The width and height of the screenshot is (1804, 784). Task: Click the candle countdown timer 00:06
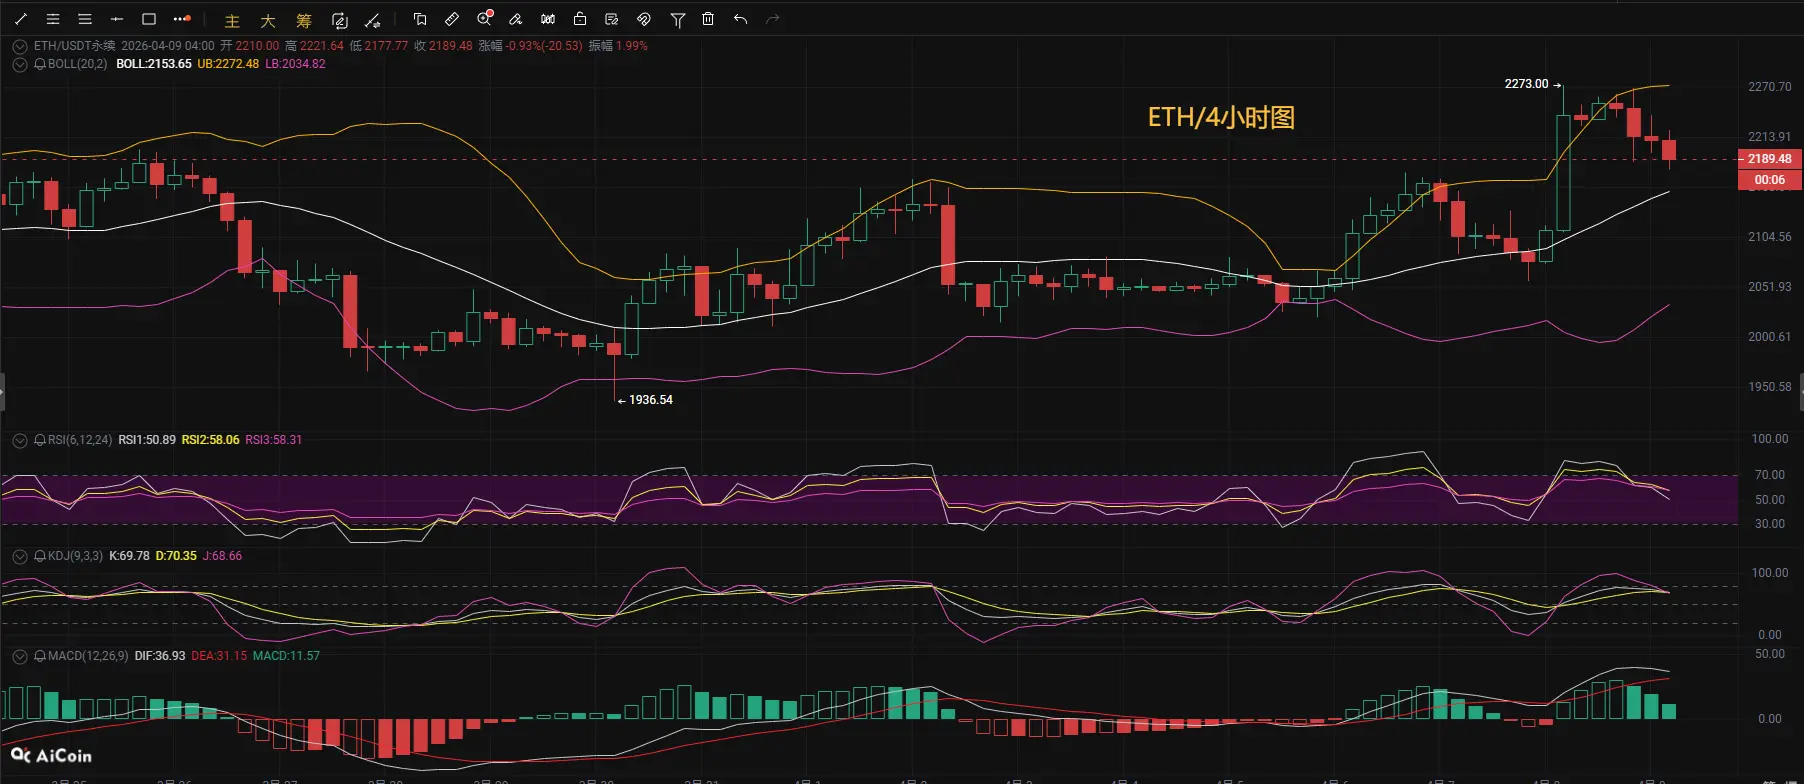(x=1769, y=180)
